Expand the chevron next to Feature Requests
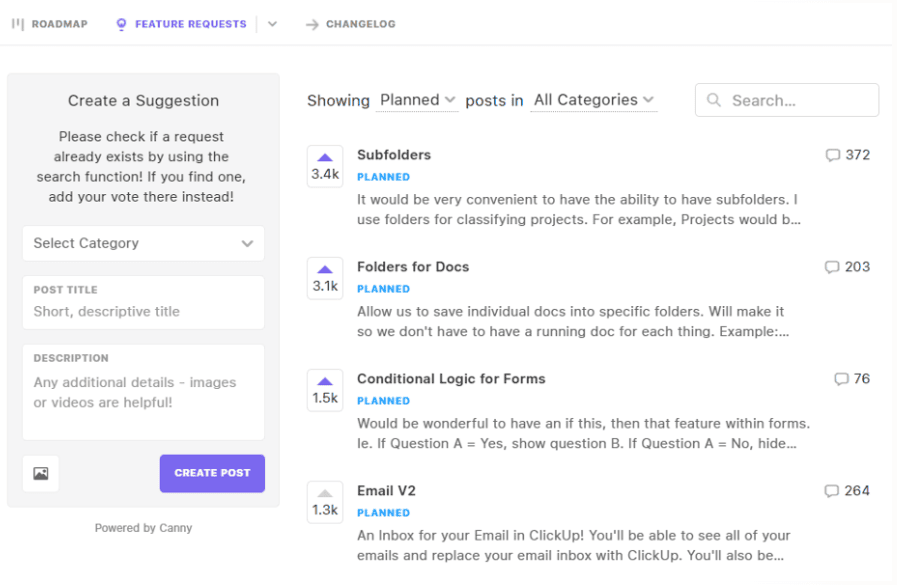Screen dimensions: 897x585 (x=273, y=24)
